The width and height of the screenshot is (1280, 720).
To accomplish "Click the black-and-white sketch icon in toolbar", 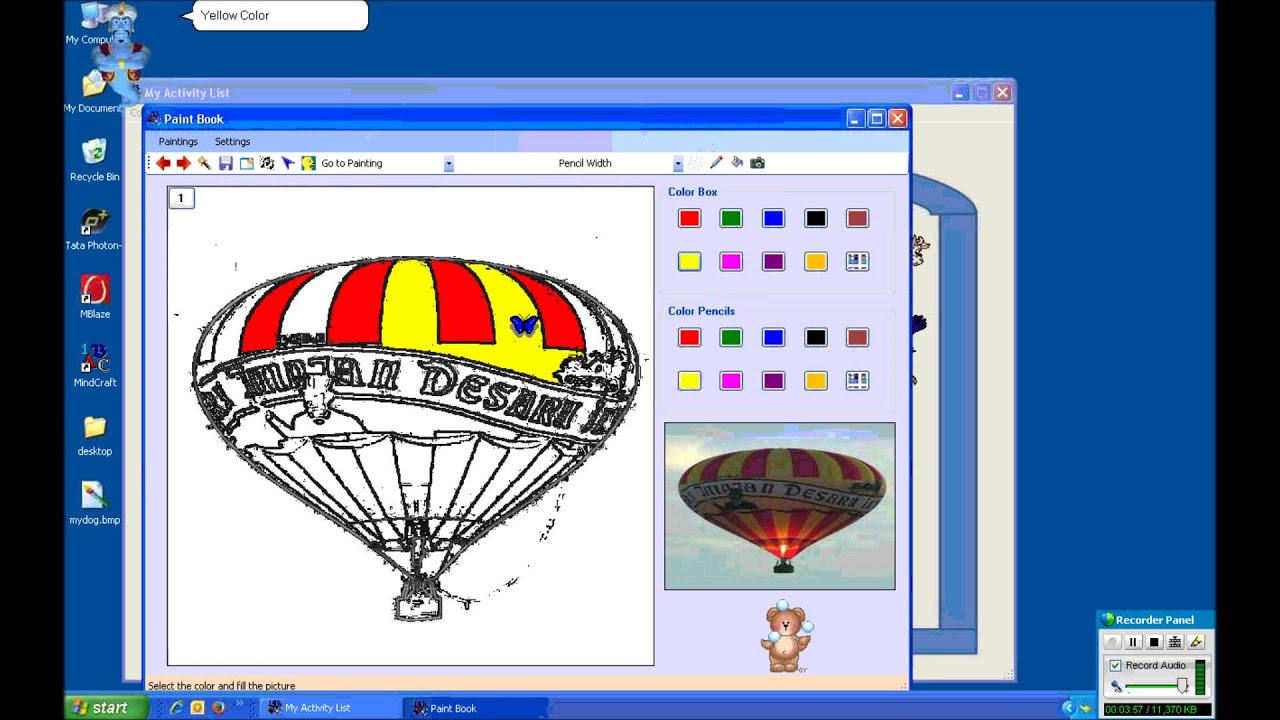I will (x=267, y=163).
